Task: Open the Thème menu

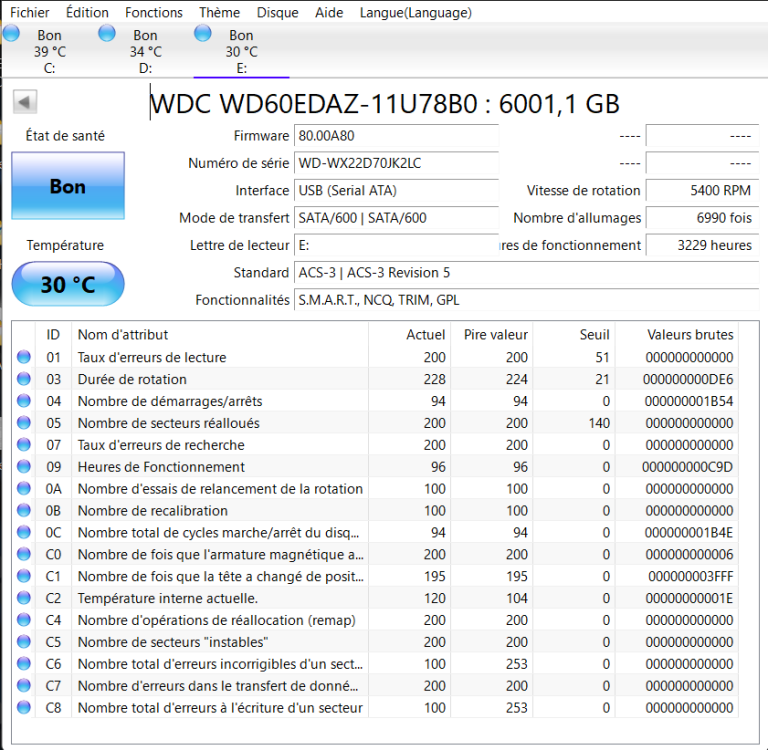Action: pos(219,12)
